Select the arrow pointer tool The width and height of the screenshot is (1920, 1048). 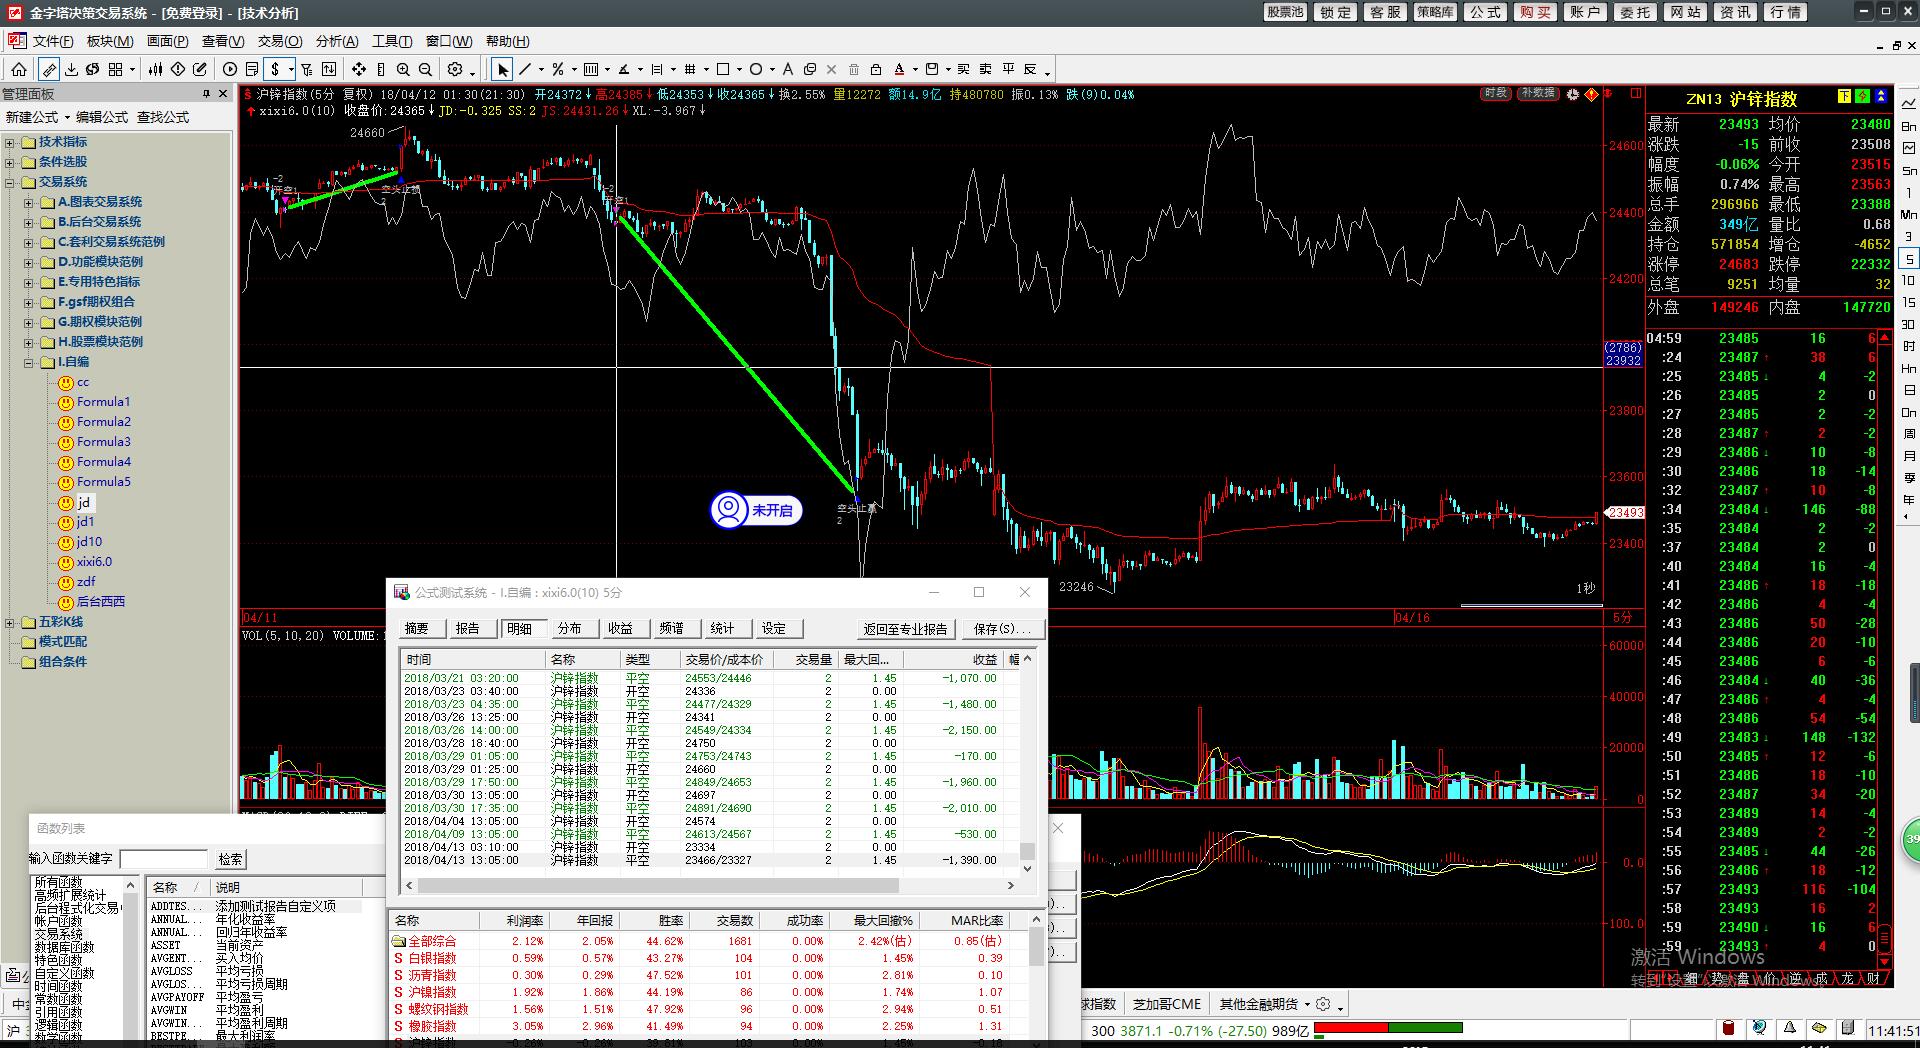pos(502,69)
